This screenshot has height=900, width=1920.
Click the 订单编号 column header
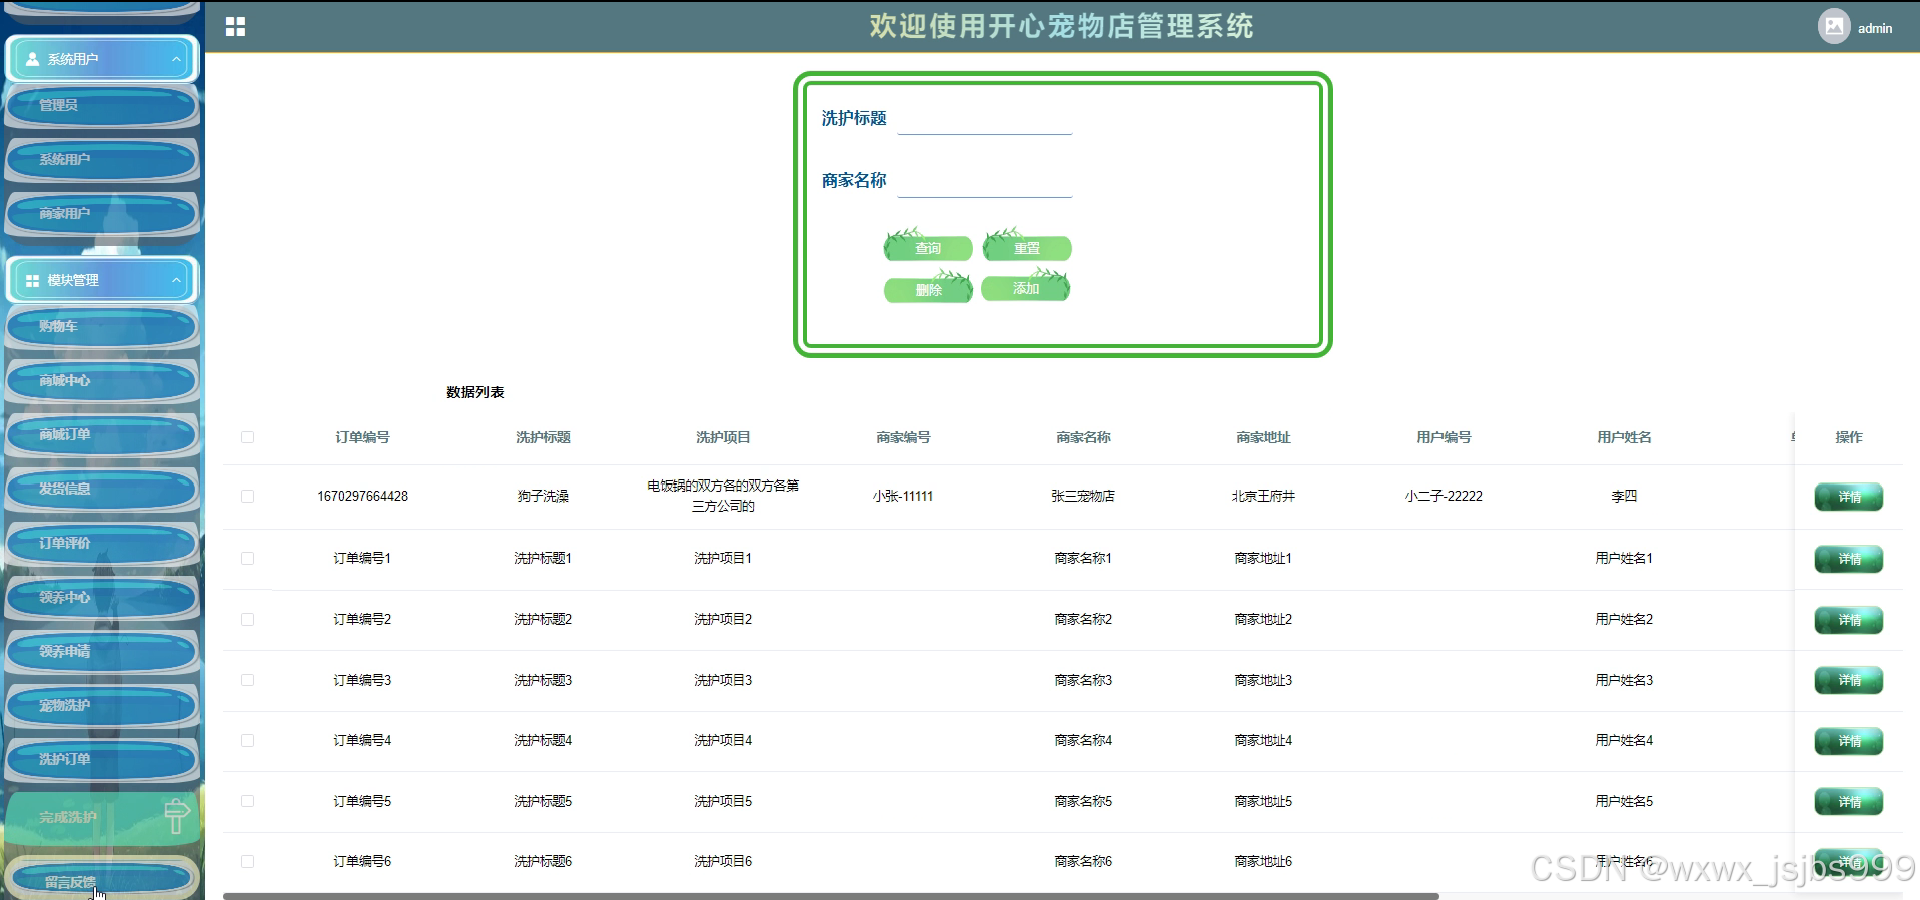click(362, 437)
